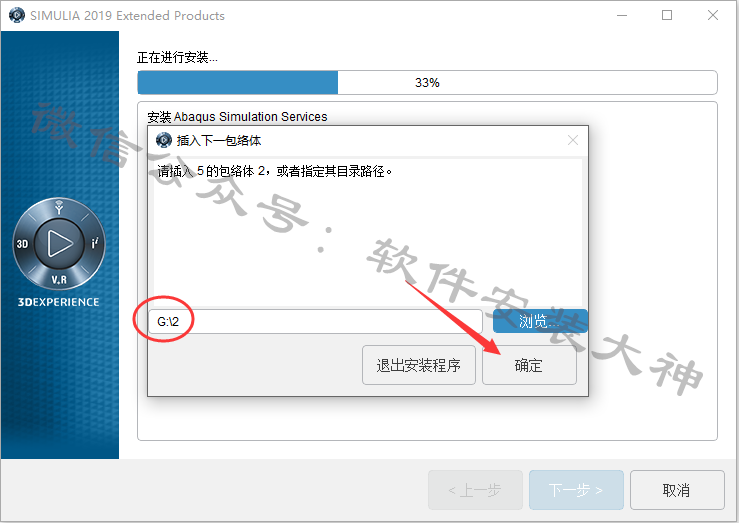Click the compass V.R quadrant
Screen dimensions: 739x523
click(x=59, y=280)
